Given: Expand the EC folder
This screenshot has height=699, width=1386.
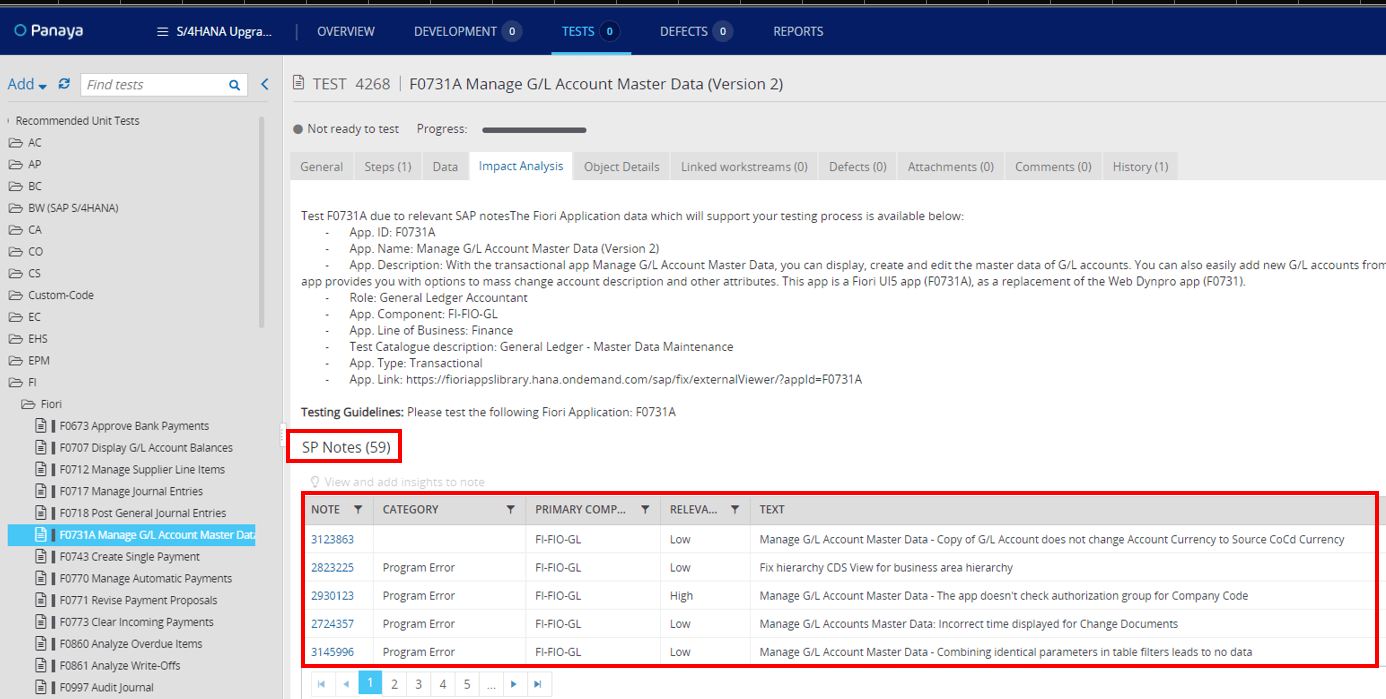Looking at the screenshot, I should pyautogui.click(x=25, y=317).
